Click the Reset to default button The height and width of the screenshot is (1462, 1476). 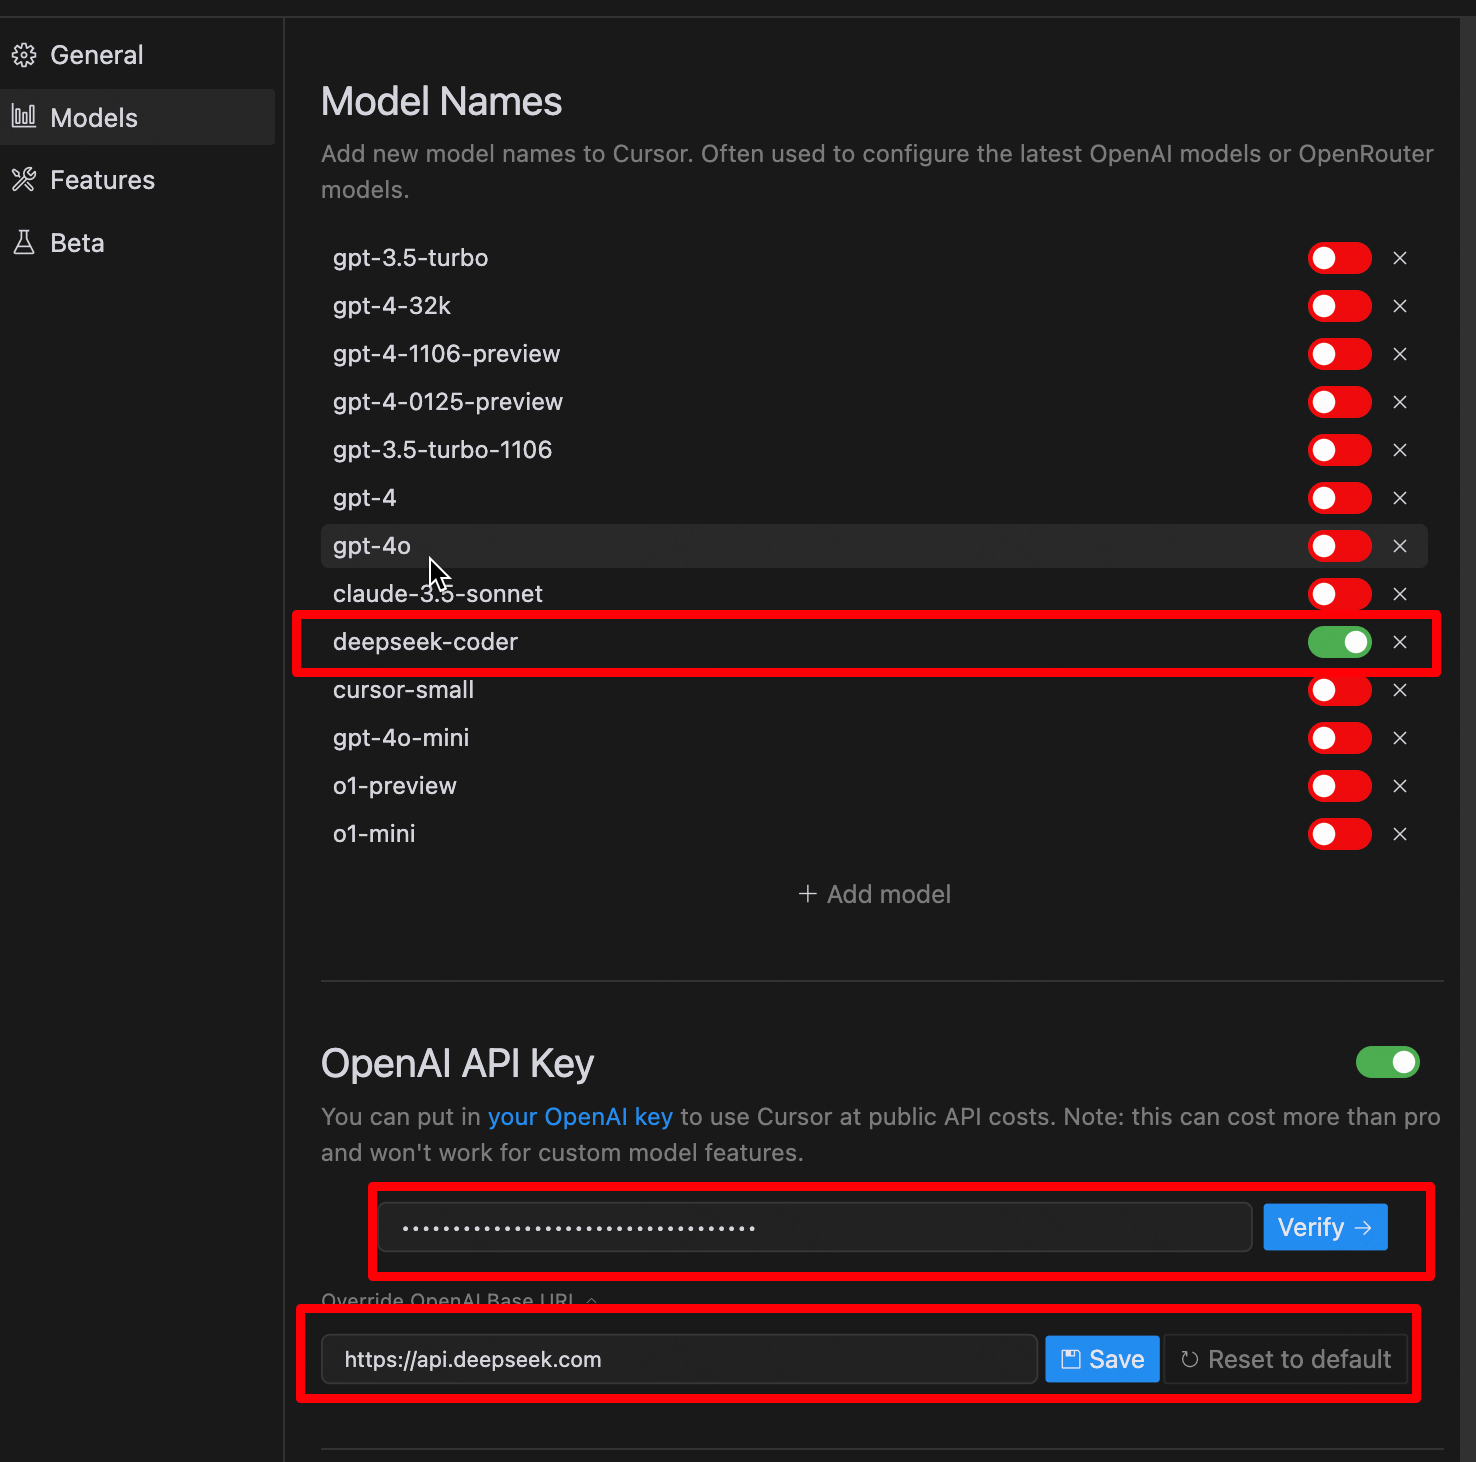pos(1286,1359)
